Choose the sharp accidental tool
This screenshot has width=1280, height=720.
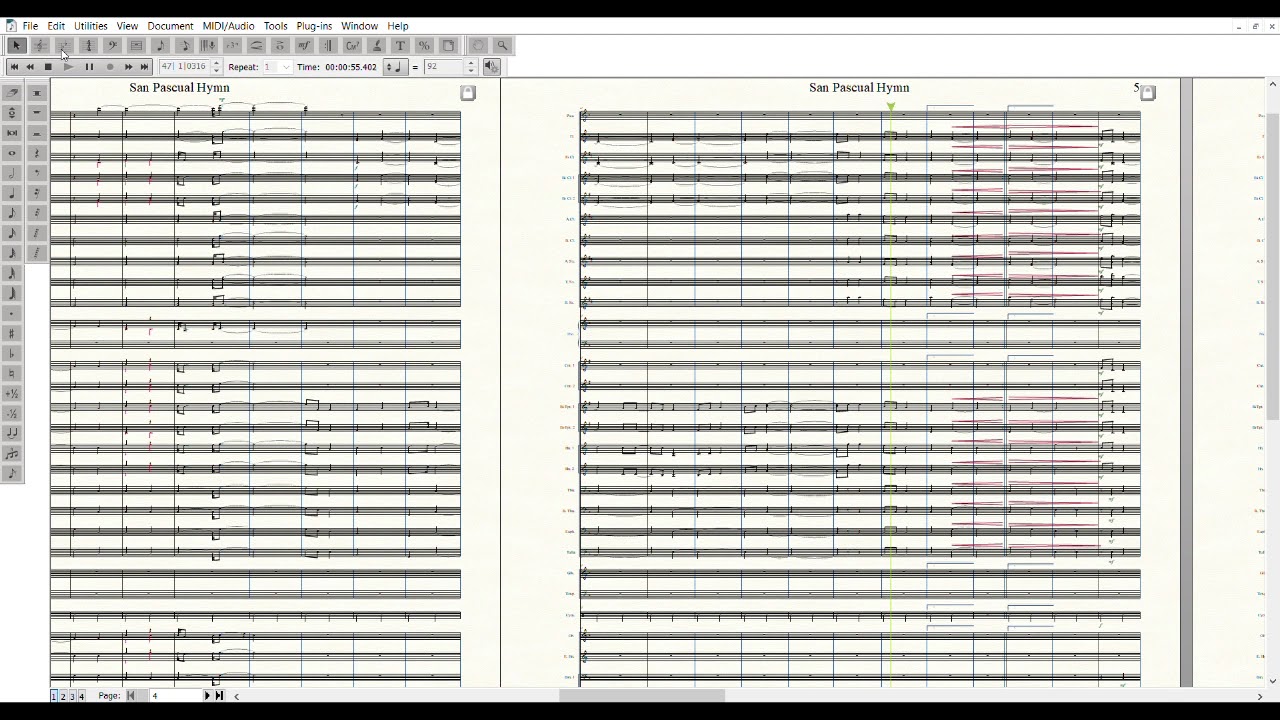[12, 333]
